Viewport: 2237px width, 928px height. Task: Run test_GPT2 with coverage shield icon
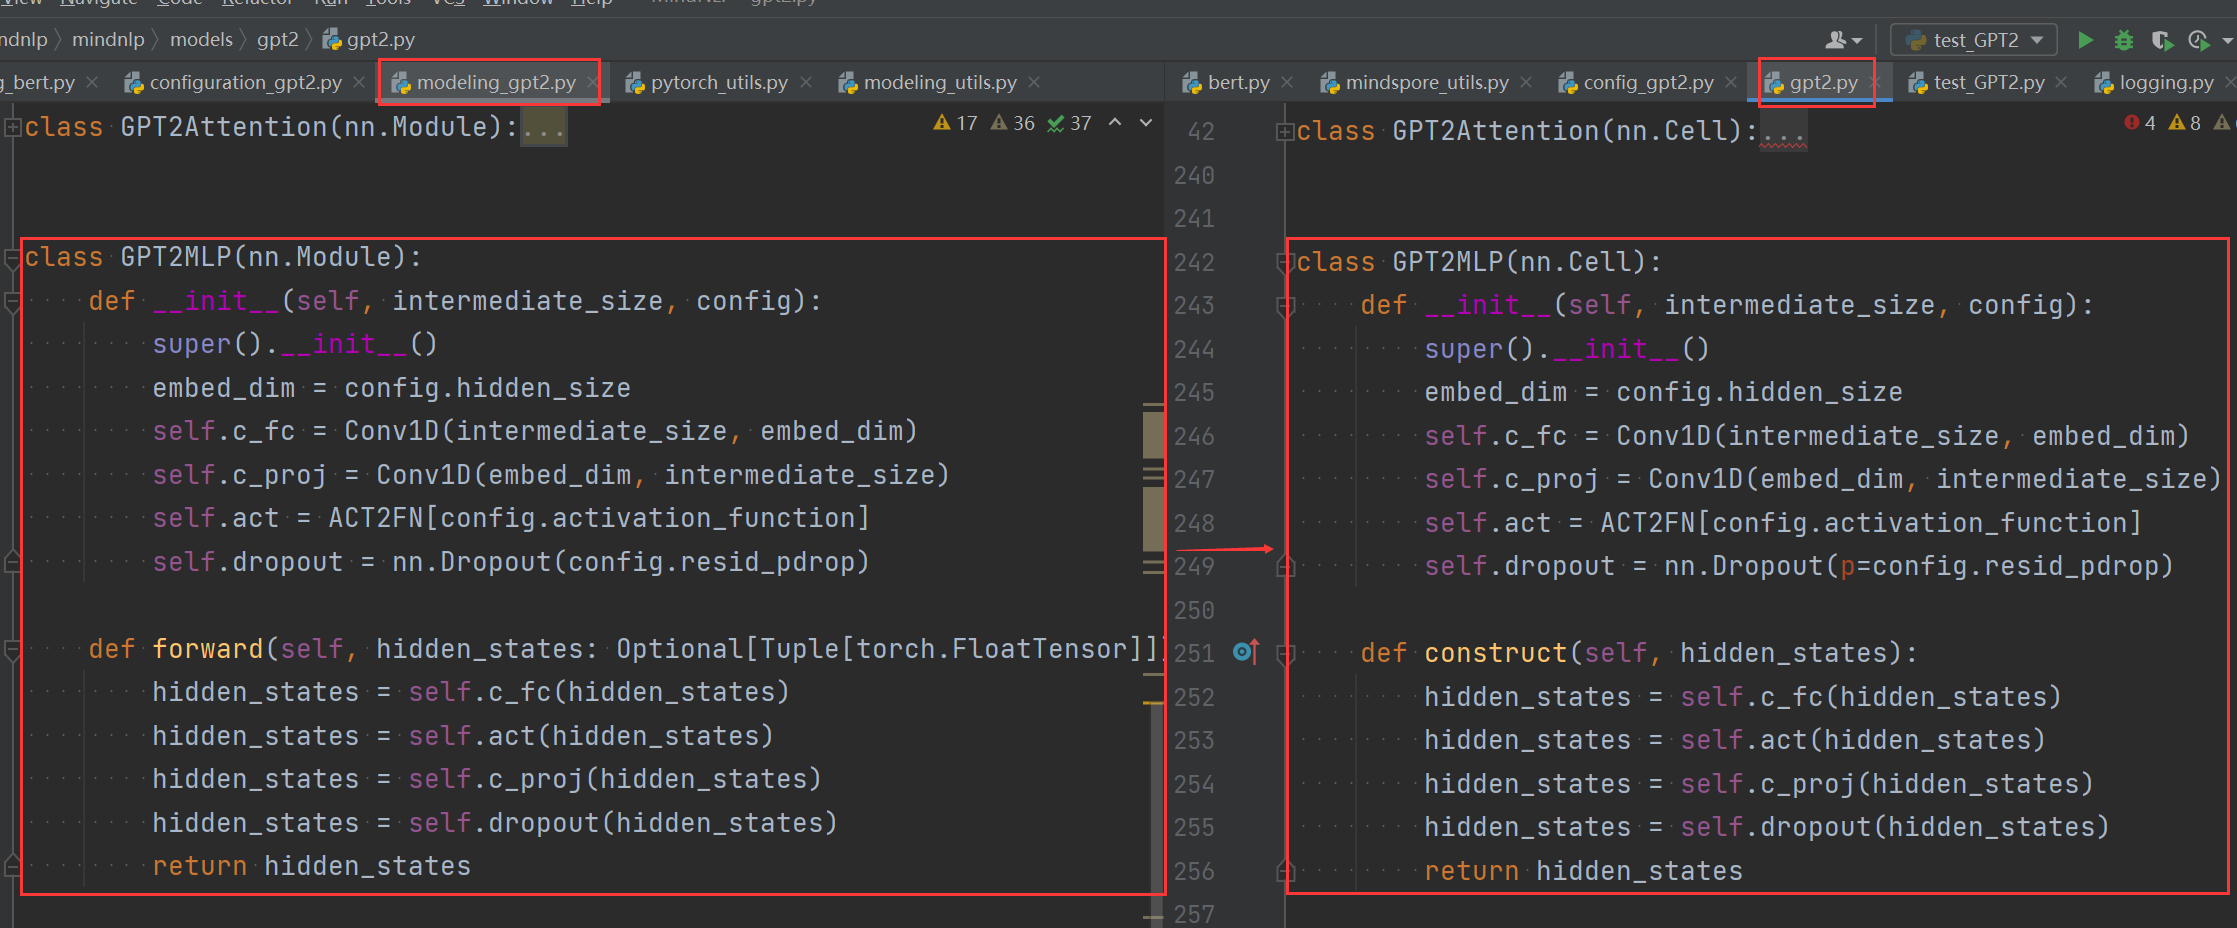pyautogui.click(x=2162, y=40)
